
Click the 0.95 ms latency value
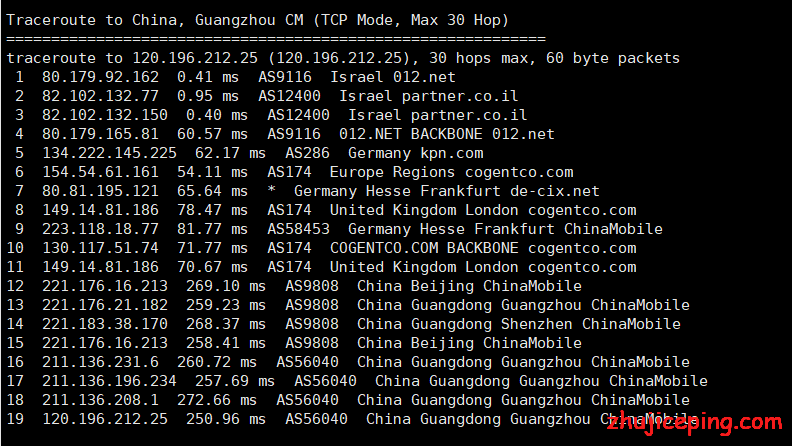pos(208,96)
